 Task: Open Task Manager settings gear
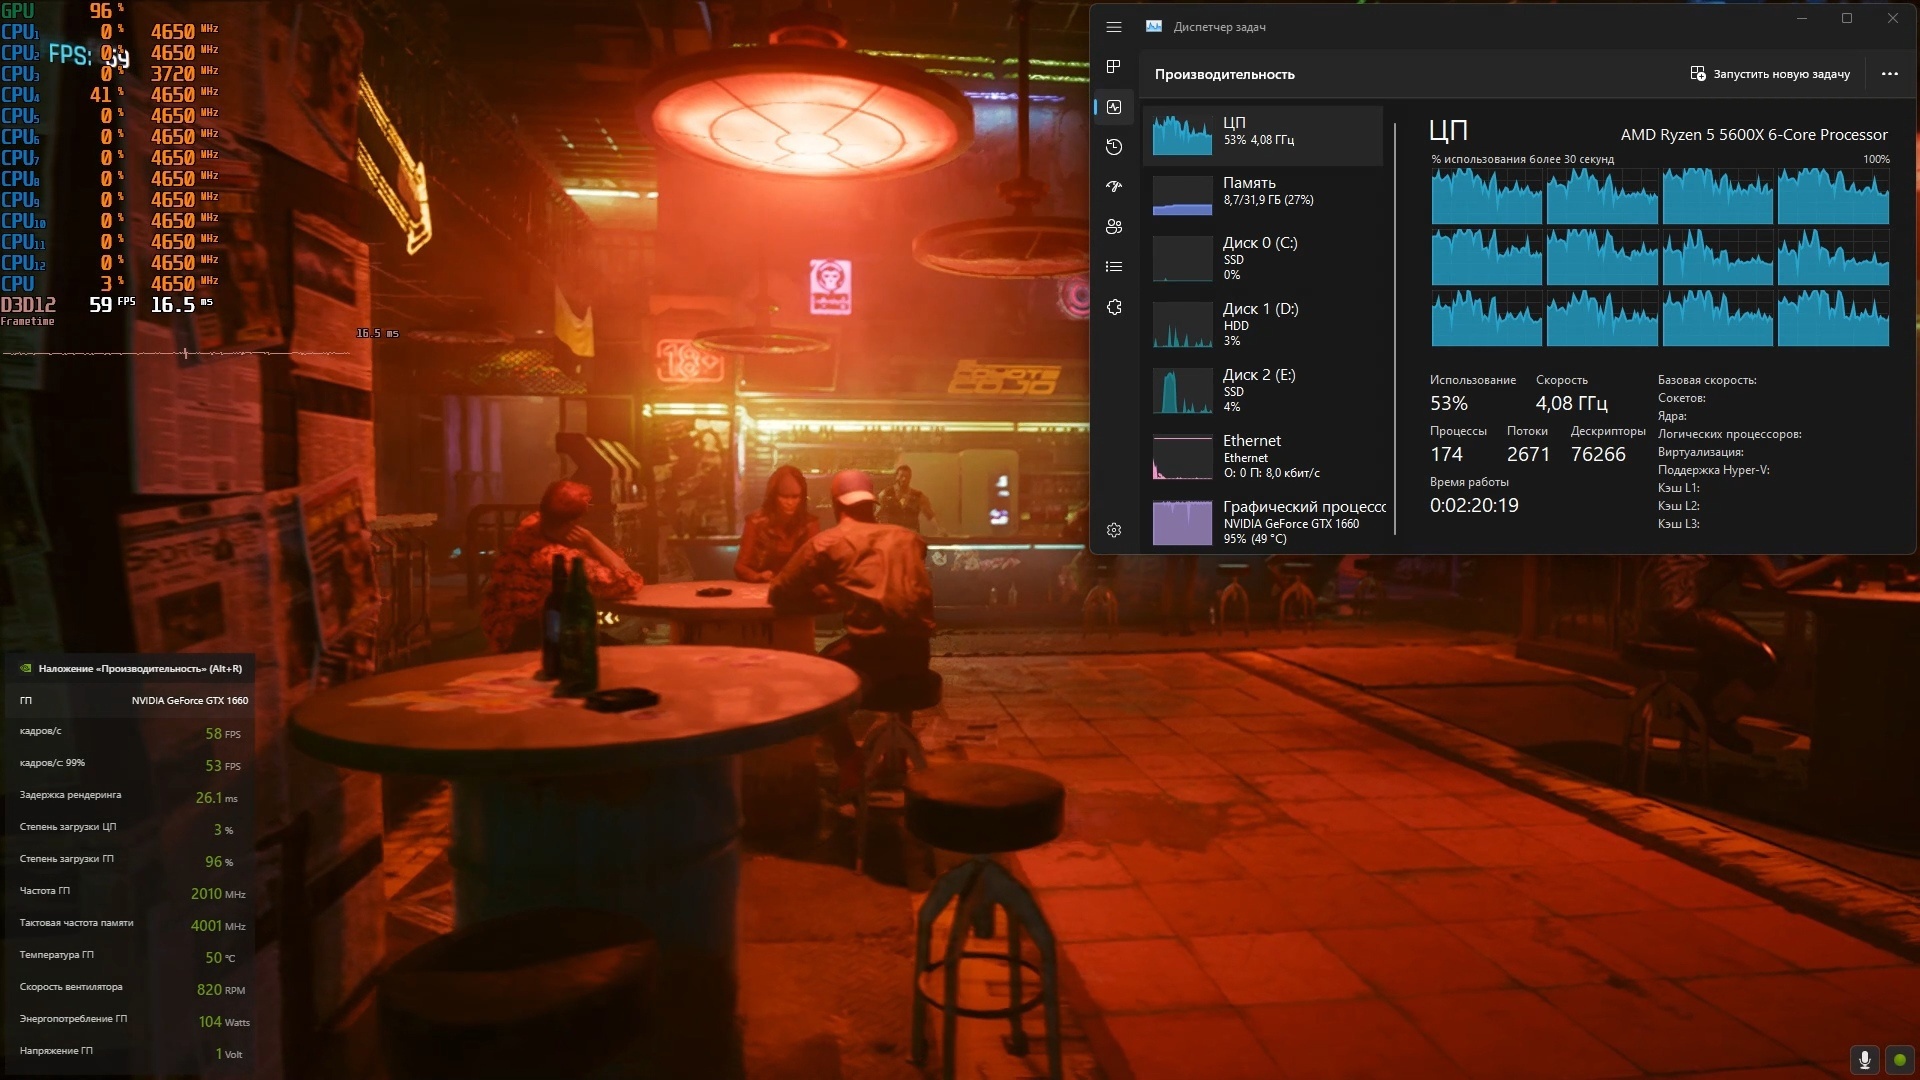[1114, 530]
